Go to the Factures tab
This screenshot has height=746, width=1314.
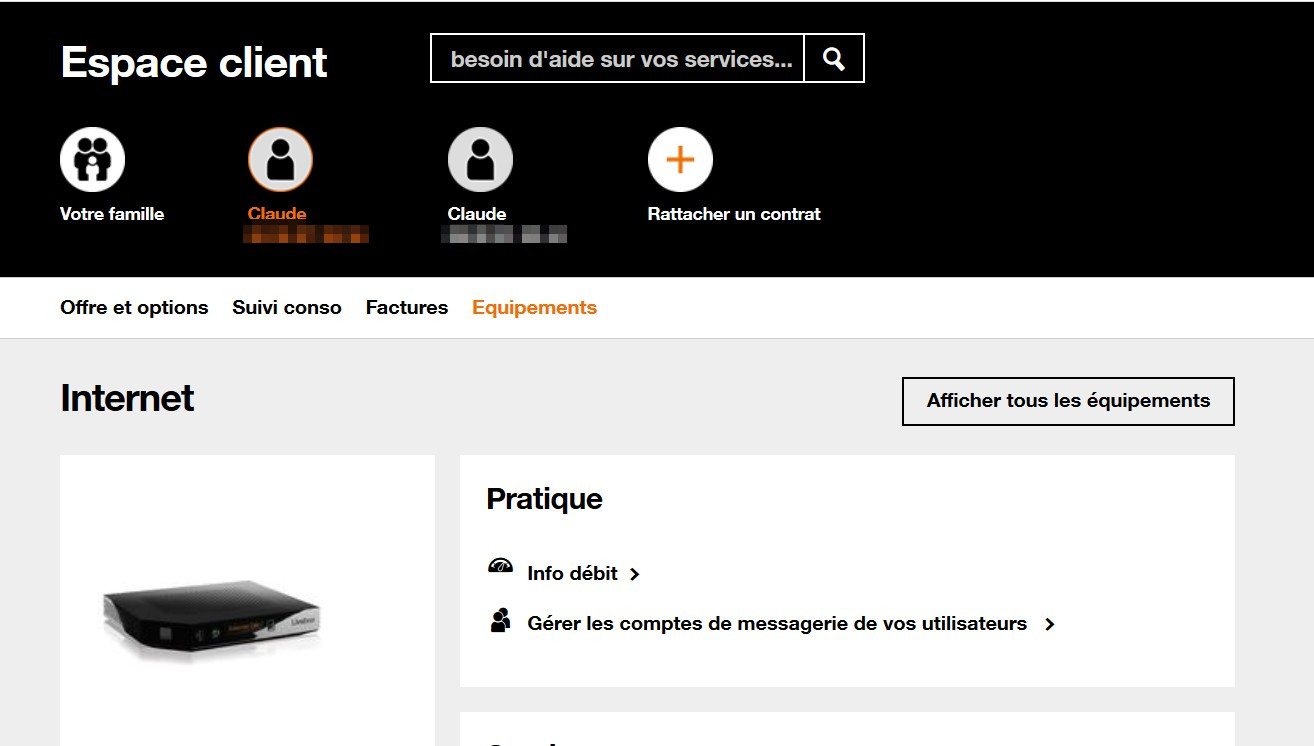click(407, 308)
